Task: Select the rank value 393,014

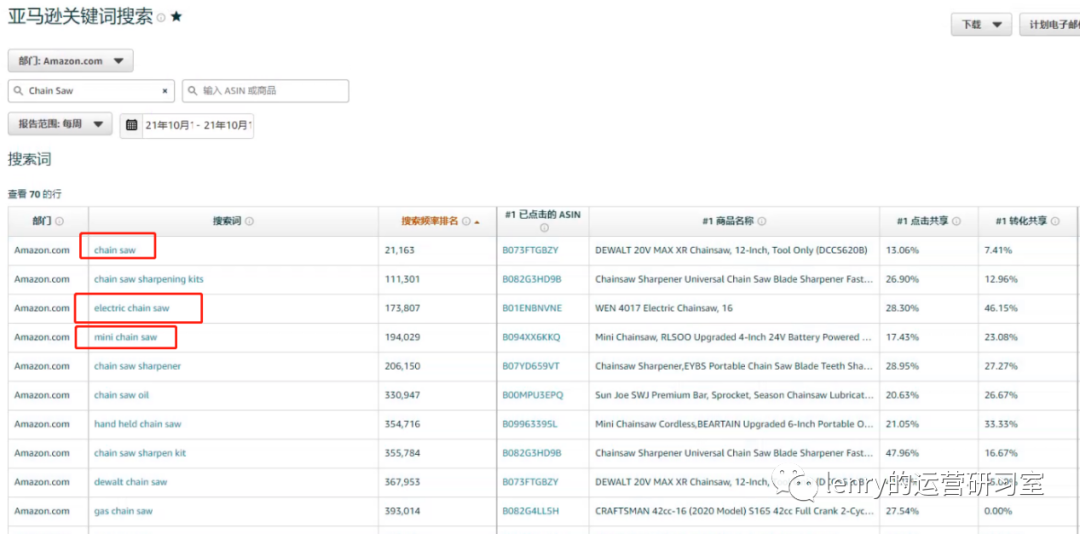Action: click(x=402, y=511)
